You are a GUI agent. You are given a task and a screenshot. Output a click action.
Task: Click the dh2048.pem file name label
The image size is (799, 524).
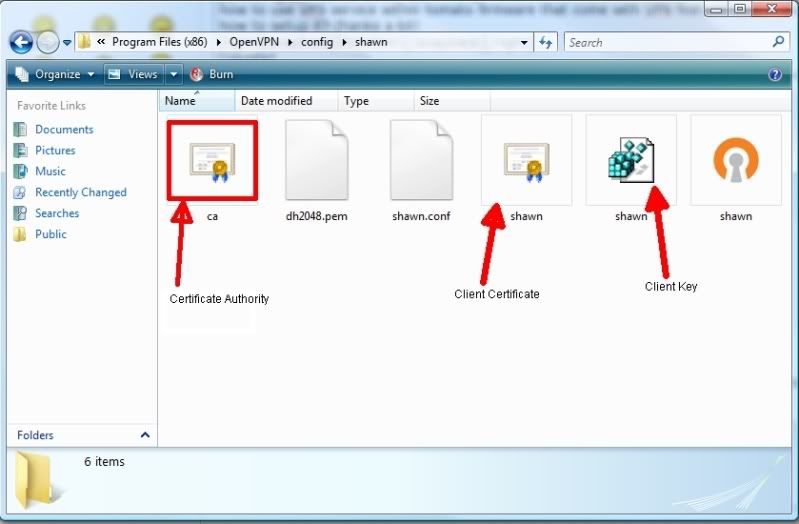[x=316, y=216]
